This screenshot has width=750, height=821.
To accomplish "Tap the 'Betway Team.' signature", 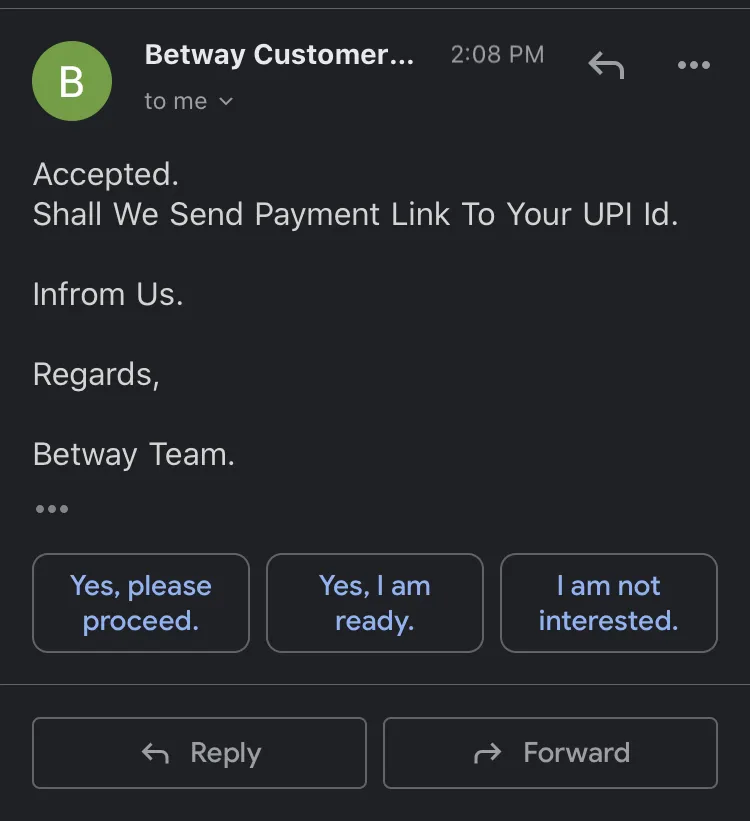I will [x=134, y=454].
